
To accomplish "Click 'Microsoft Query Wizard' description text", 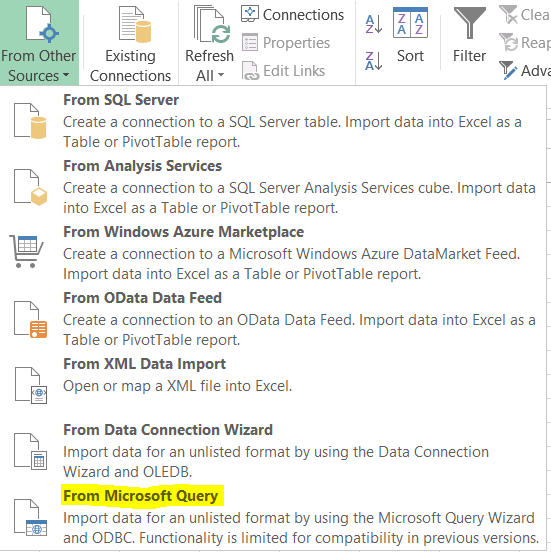I will coord(456,518).
